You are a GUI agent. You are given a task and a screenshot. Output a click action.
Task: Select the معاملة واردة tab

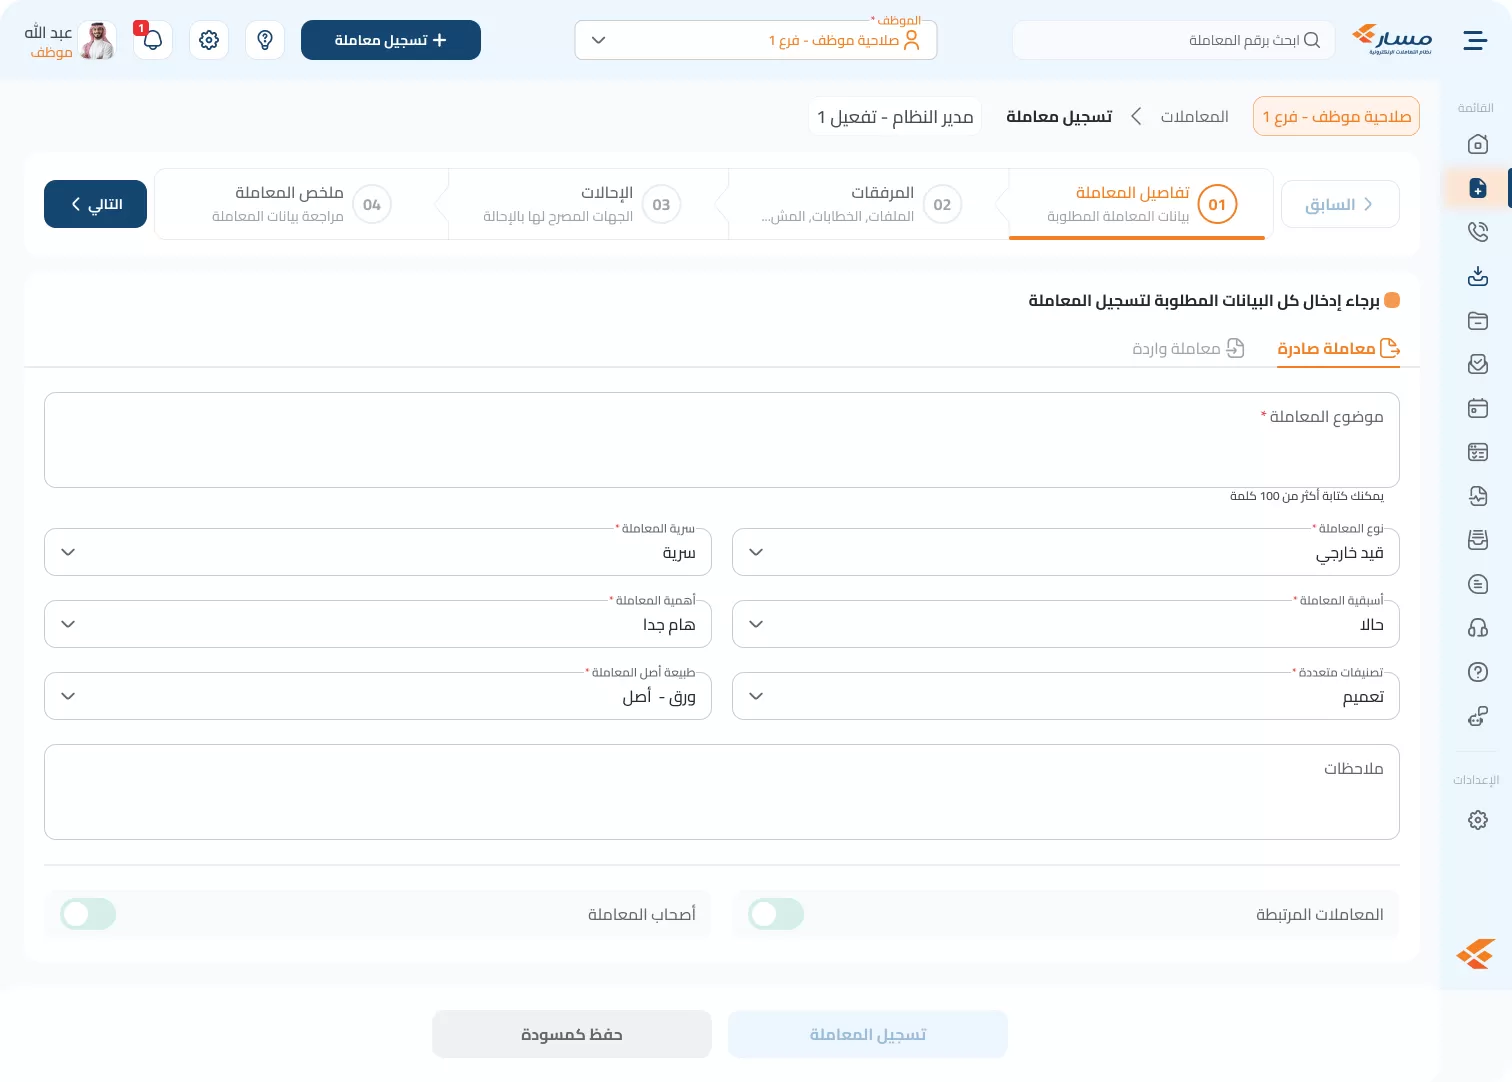coord(1188,348)
